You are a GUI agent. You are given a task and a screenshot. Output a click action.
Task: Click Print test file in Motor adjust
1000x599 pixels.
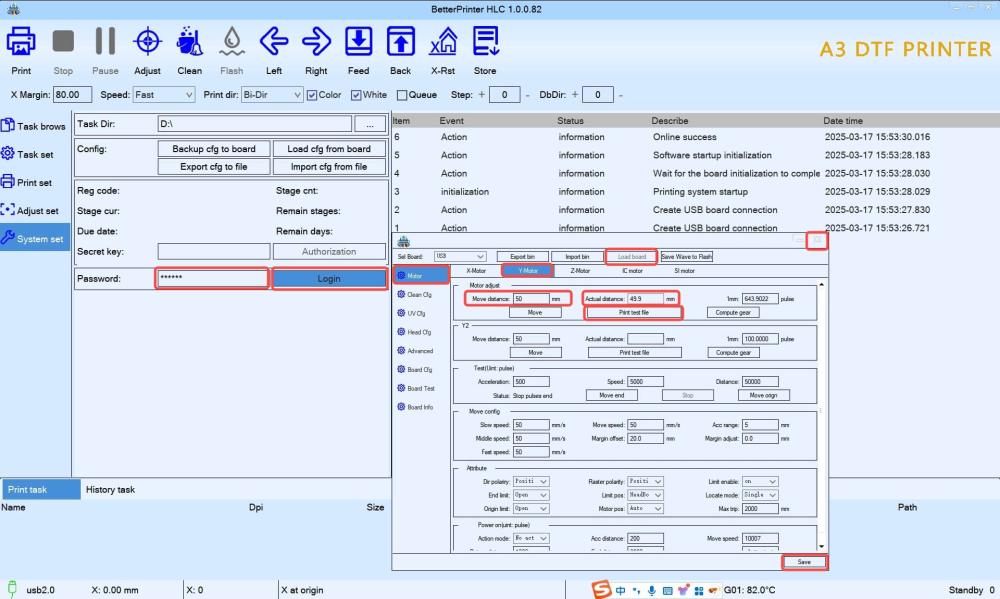pos(634,313)
